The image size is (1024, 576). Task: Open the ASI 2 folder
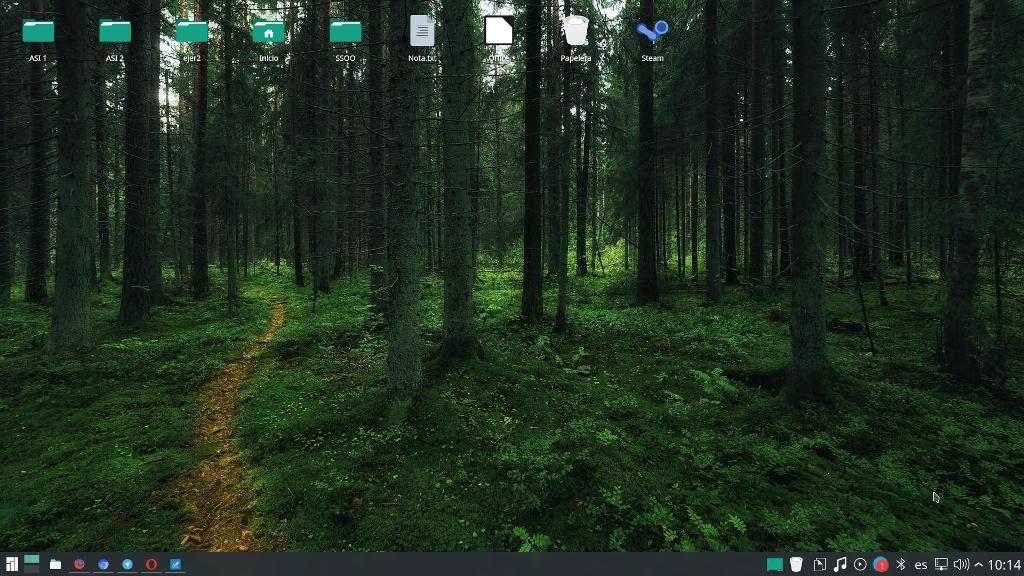coord(115,32)
